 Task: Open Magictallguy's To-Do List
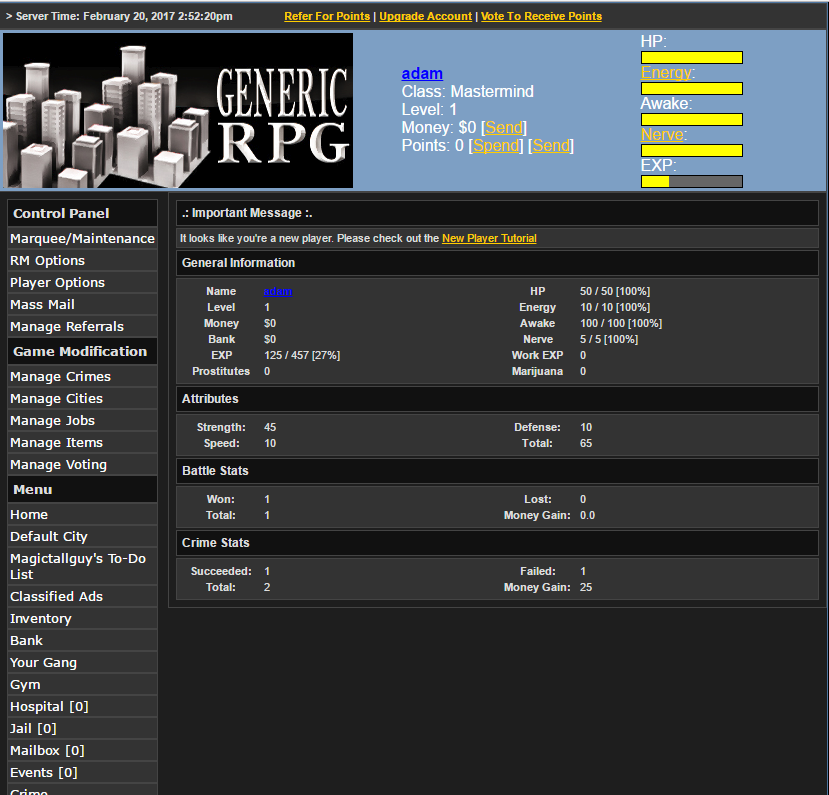coord(78,566)
